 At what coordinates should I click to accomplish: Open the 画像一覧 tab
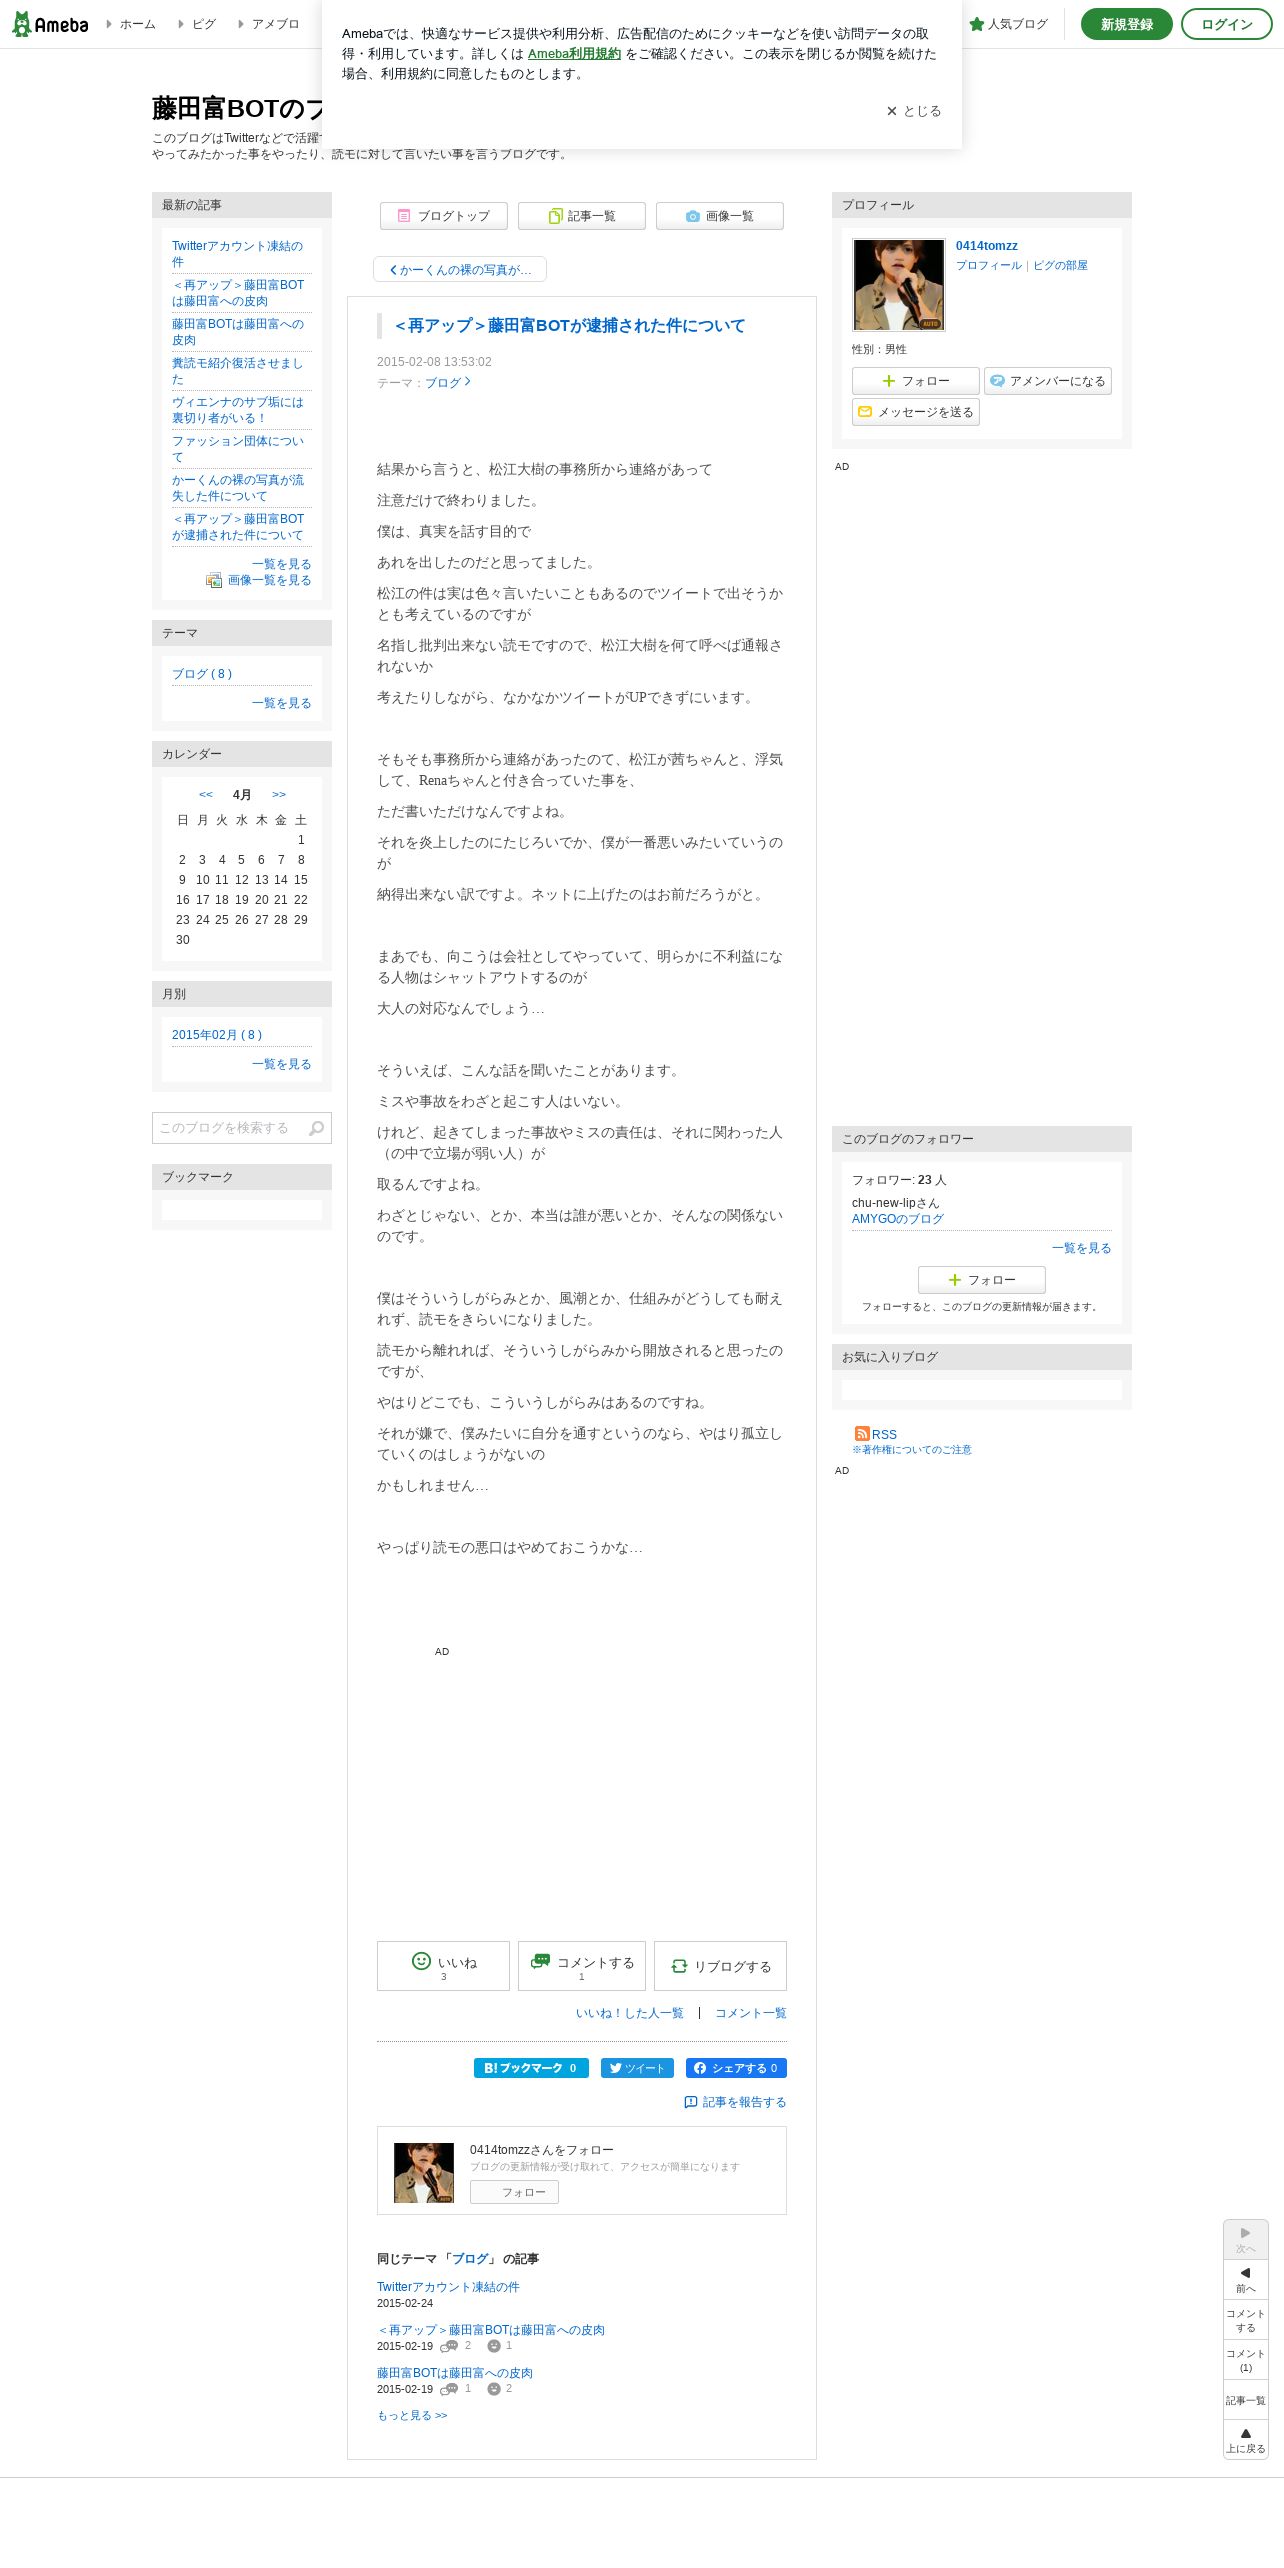pyautogui.click(x=719, y=216)
